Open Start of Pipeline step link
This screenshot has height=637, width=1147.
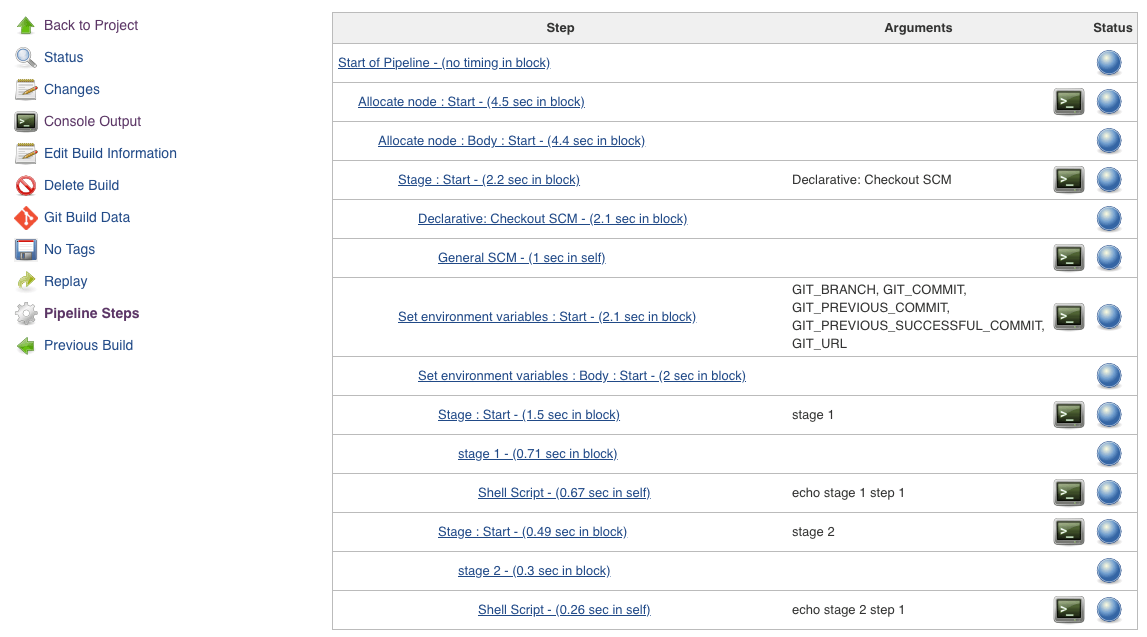(444, 63)
